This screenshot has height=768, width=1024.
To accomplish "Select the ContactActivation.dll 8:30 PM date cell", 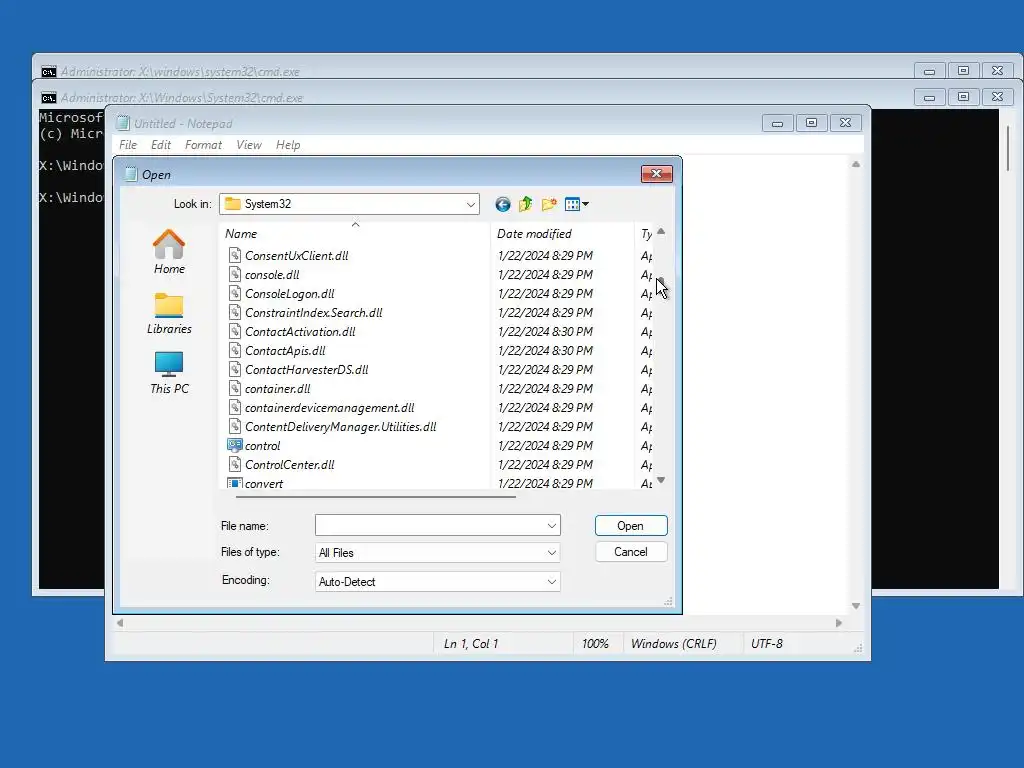I will pos(545,332).
